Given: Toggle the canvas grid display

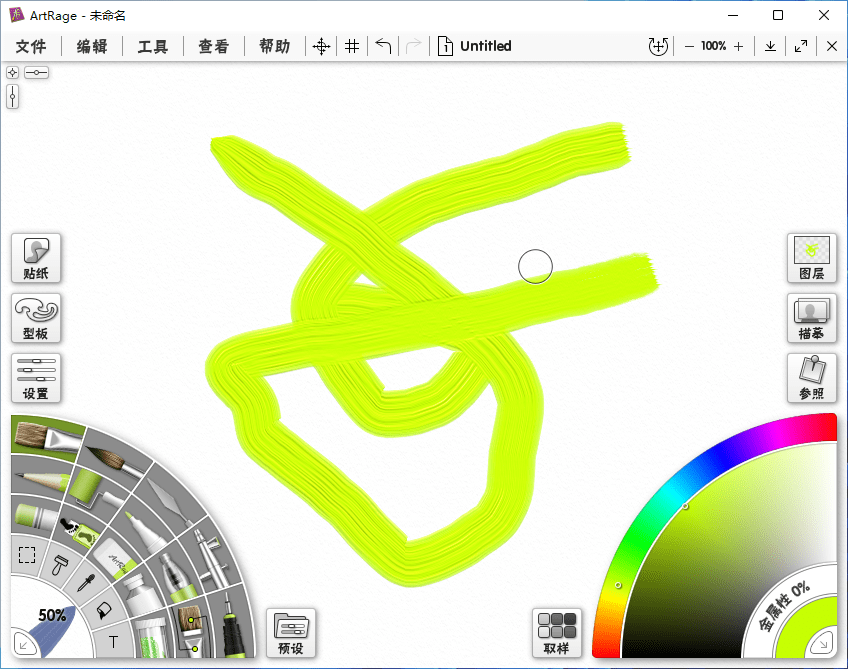Looking at the screenshot, I should tap(352, 46).
